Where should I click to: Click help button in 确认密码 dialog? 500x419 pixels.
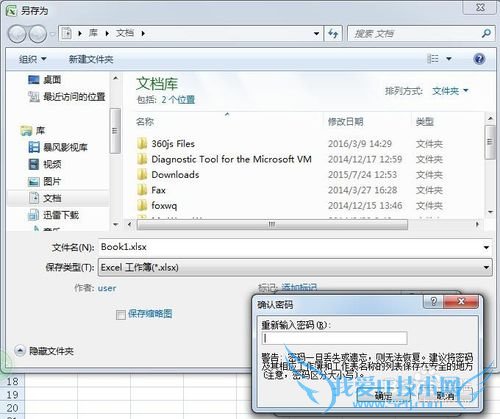(433, 302)
